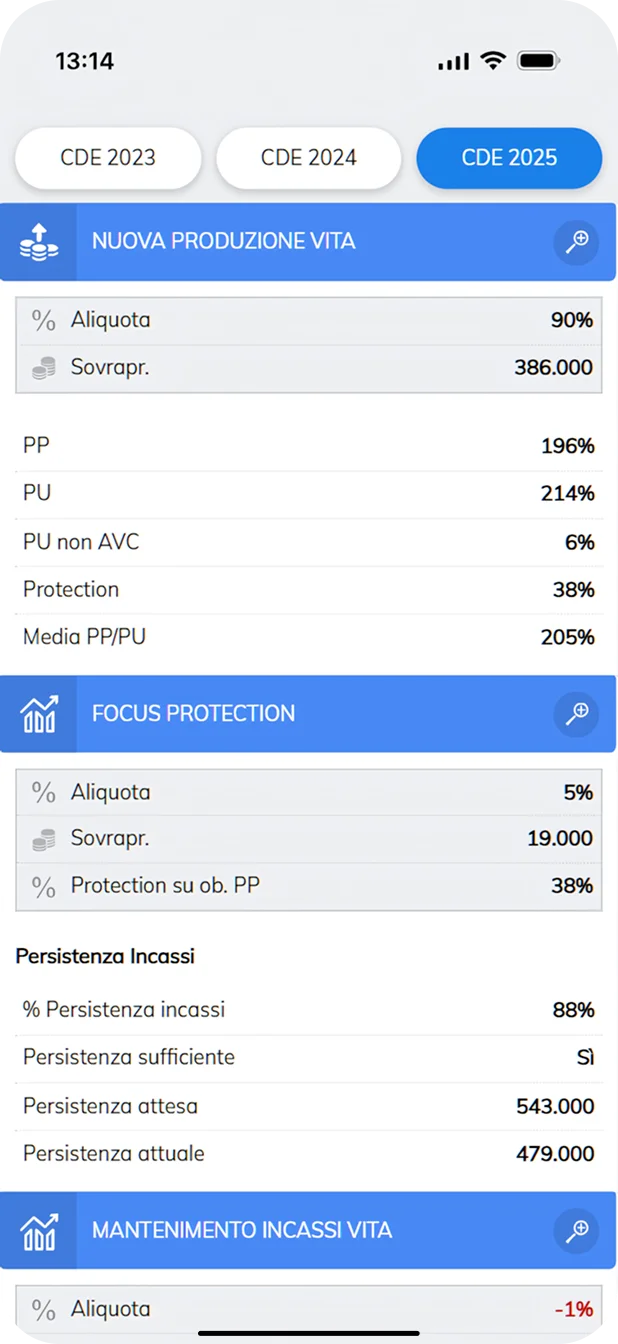The image size is (618, 1344).
Task: Tap the percent icon beside Aliquota 90%
Action: (x=43, y=320)
